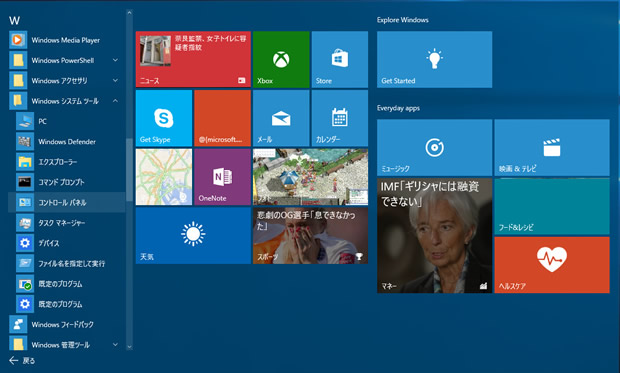Open the Xbox tile
The width and height of the screenshot is (620, 373).
pos(281,59)
